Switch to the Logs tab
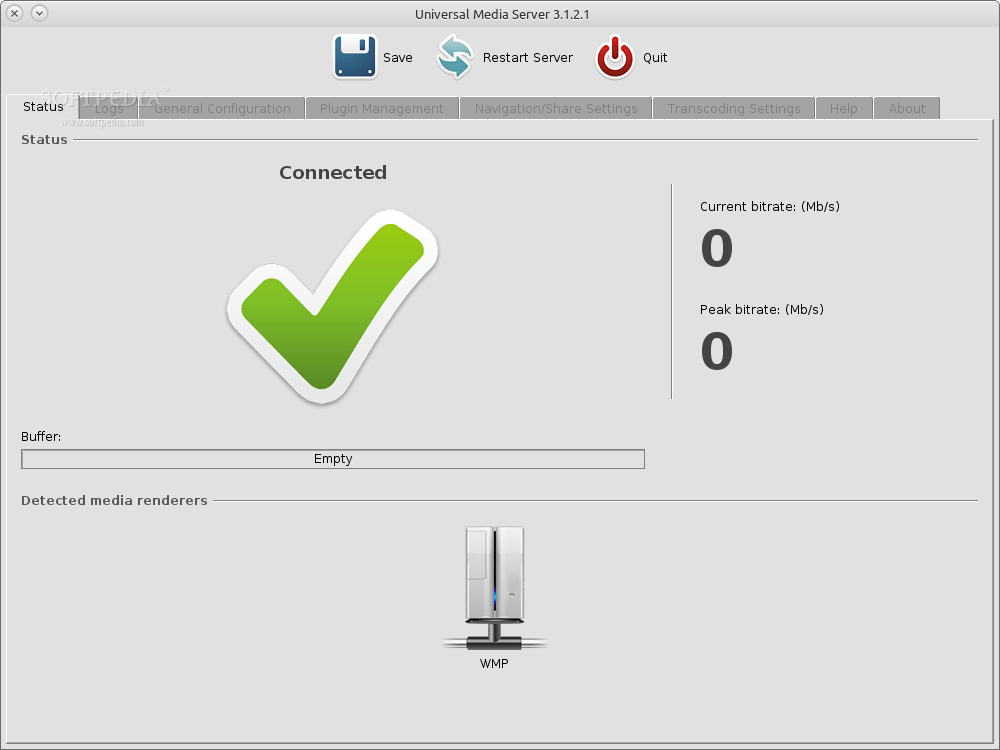The width and height of the screenshot is (1000, 750). [110, 107]
